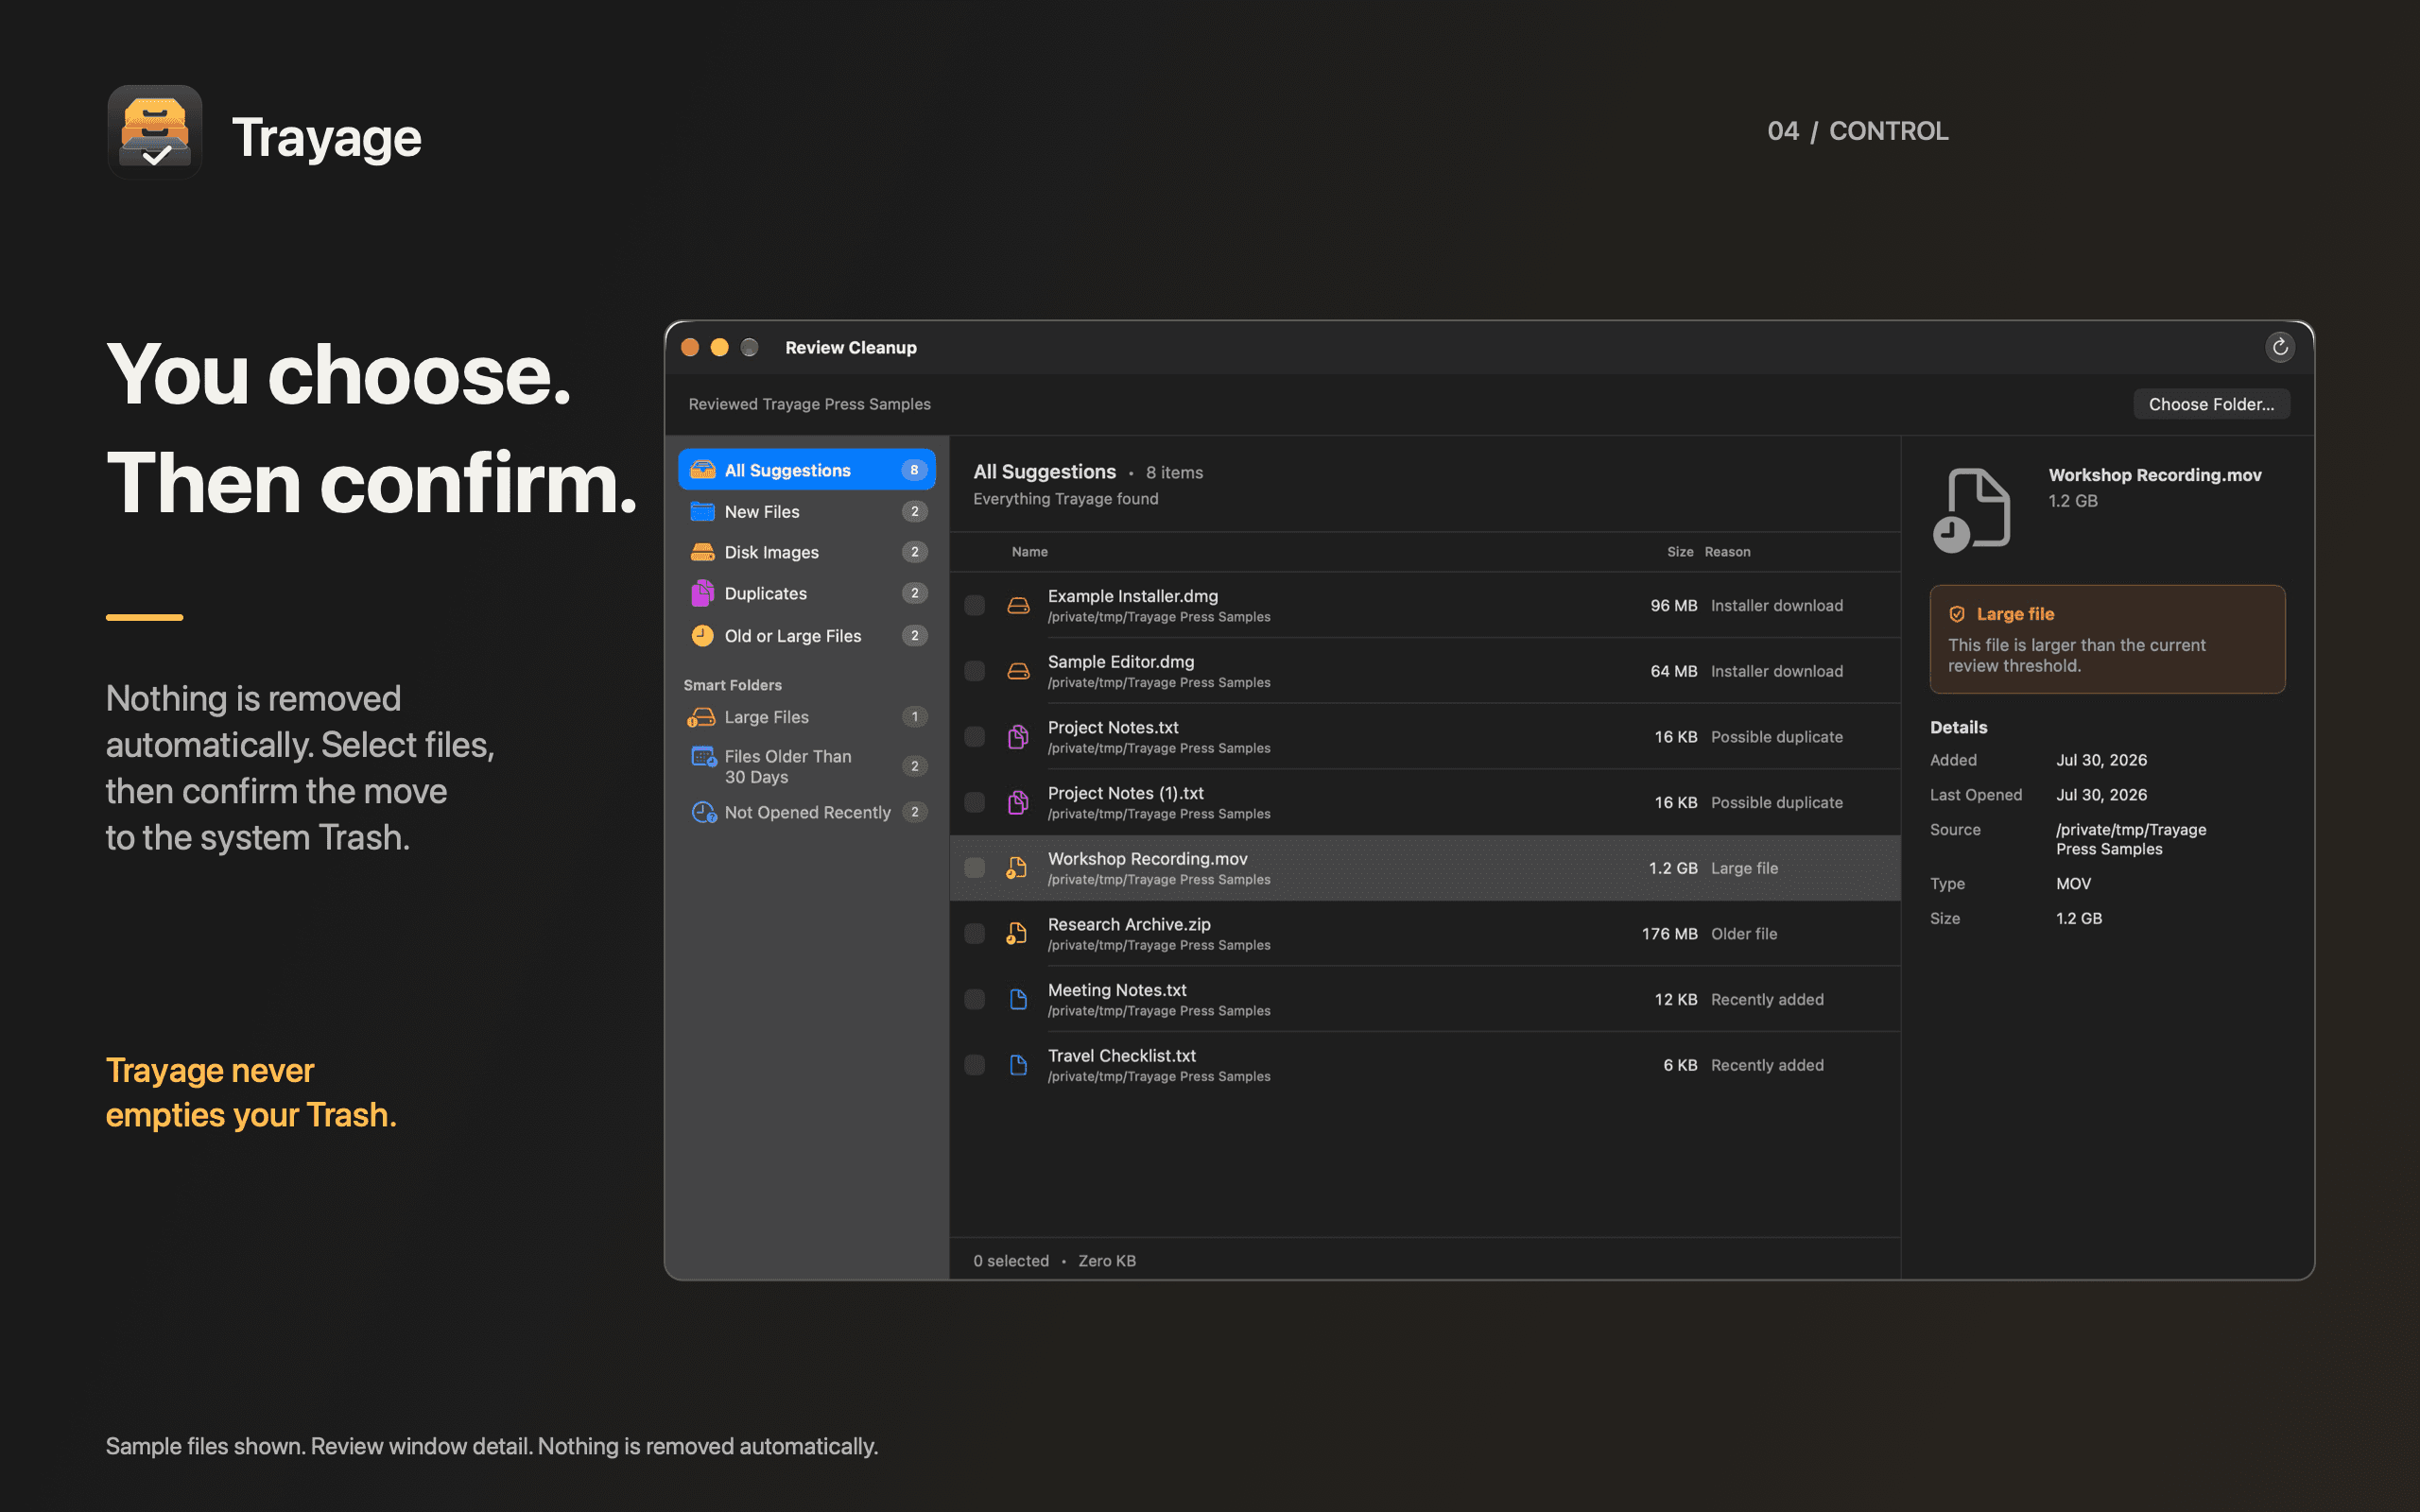The width and height of the screenshot is (2420, 1512).
Task: Click the Duplicates purple document icon
Action: (x=702, y=593)
